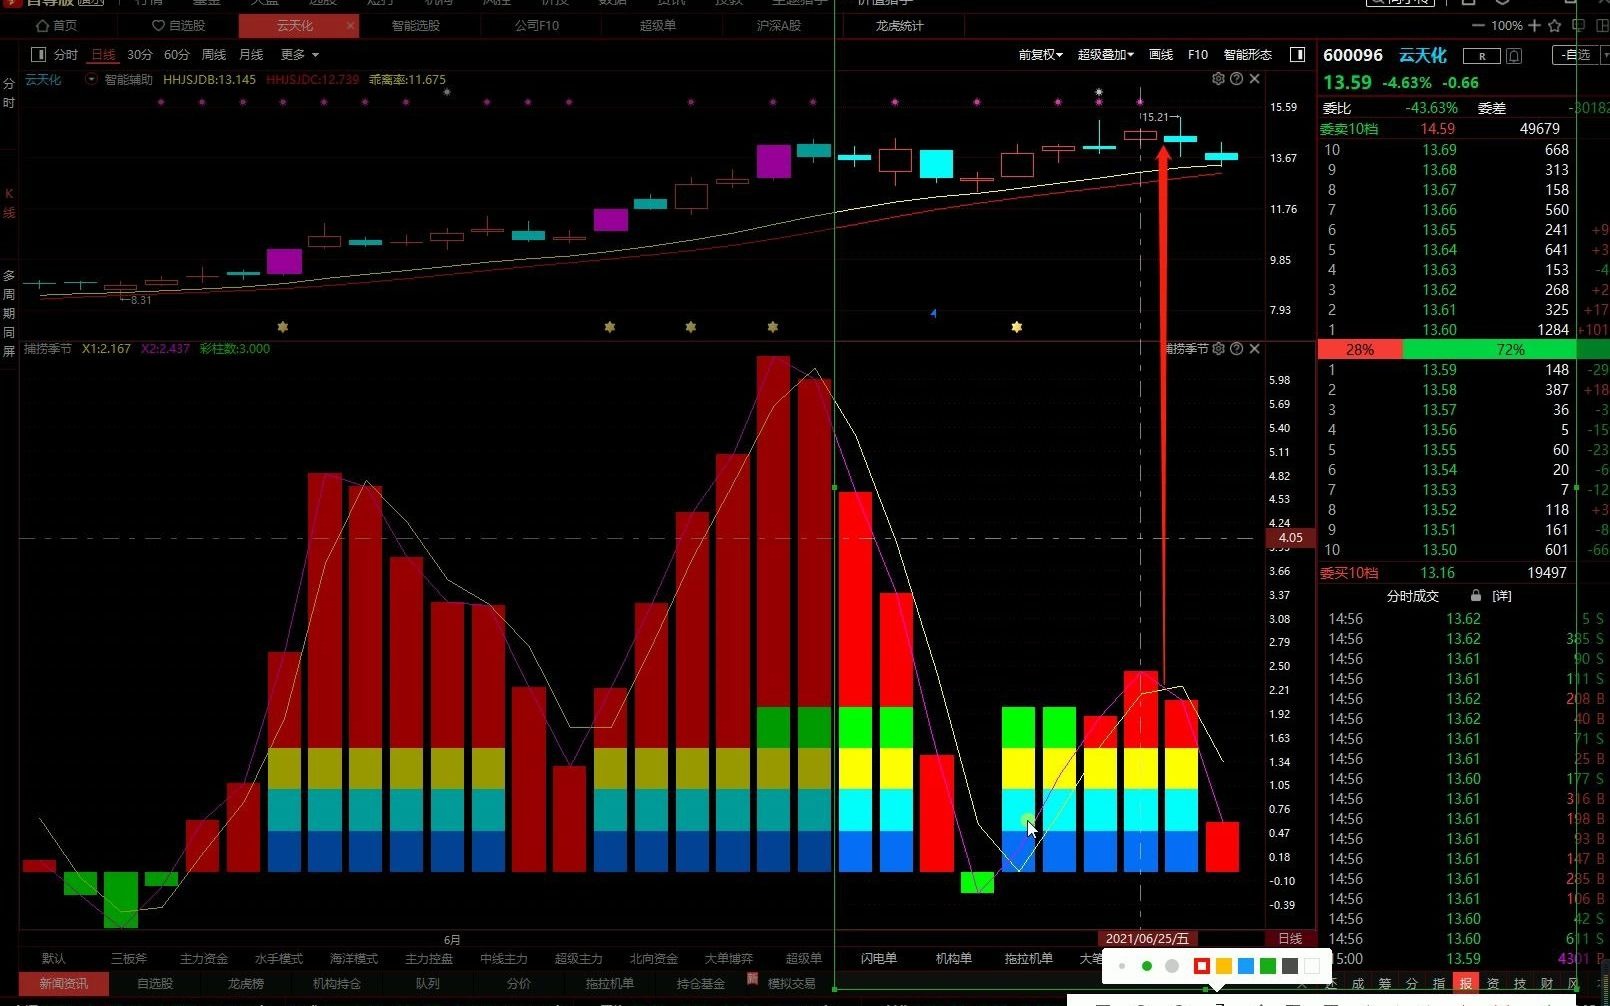Image resolution: width=1610 pixels, height=1006 pixels.
Task: Select the white annotation color swatch
Action: click(1312, 966)
